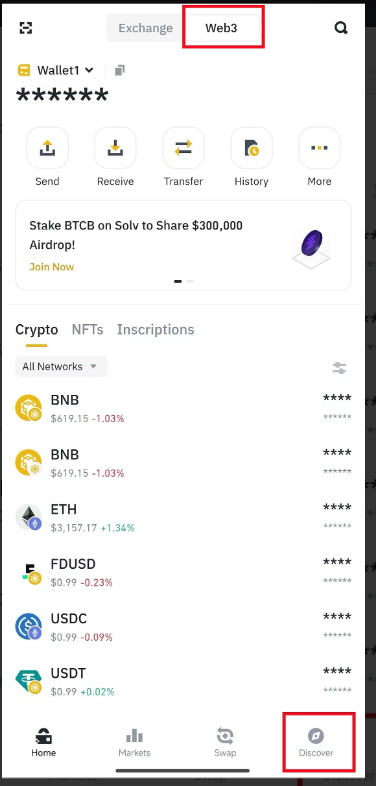This screenshot has height=786, width=376.
Task: Open Swap in bottom navigation
Action: point(225,742)
